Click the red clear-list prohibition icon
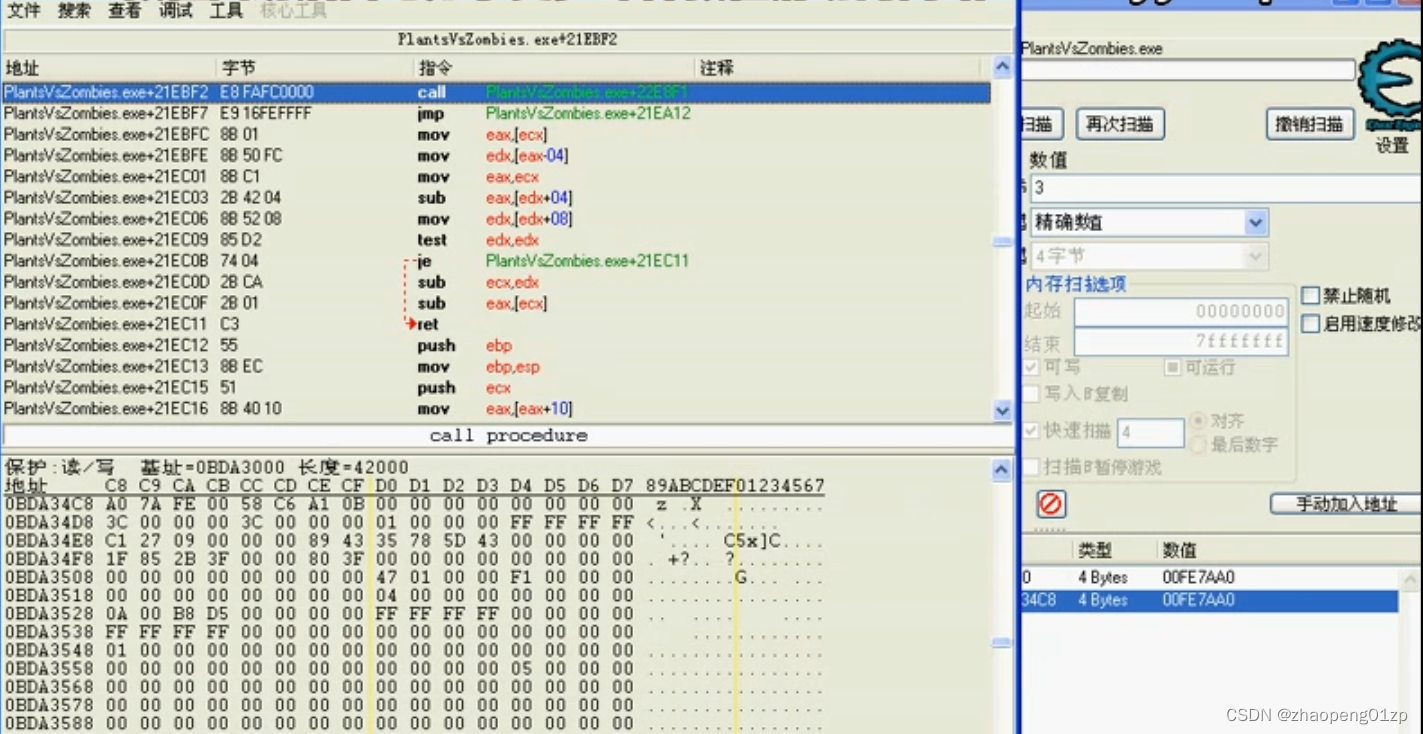The image size is (1423, 734). tap(1050, 503)
